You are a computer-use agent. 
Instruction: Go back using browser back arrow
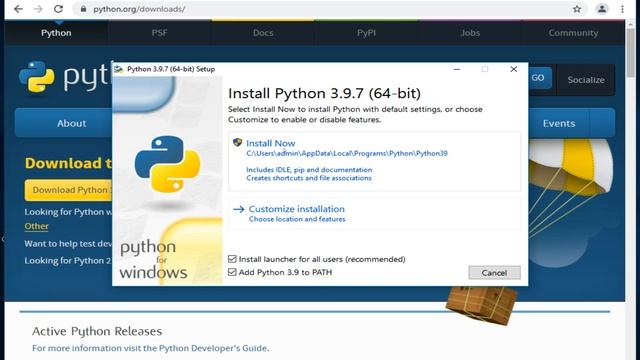(18, 9)
